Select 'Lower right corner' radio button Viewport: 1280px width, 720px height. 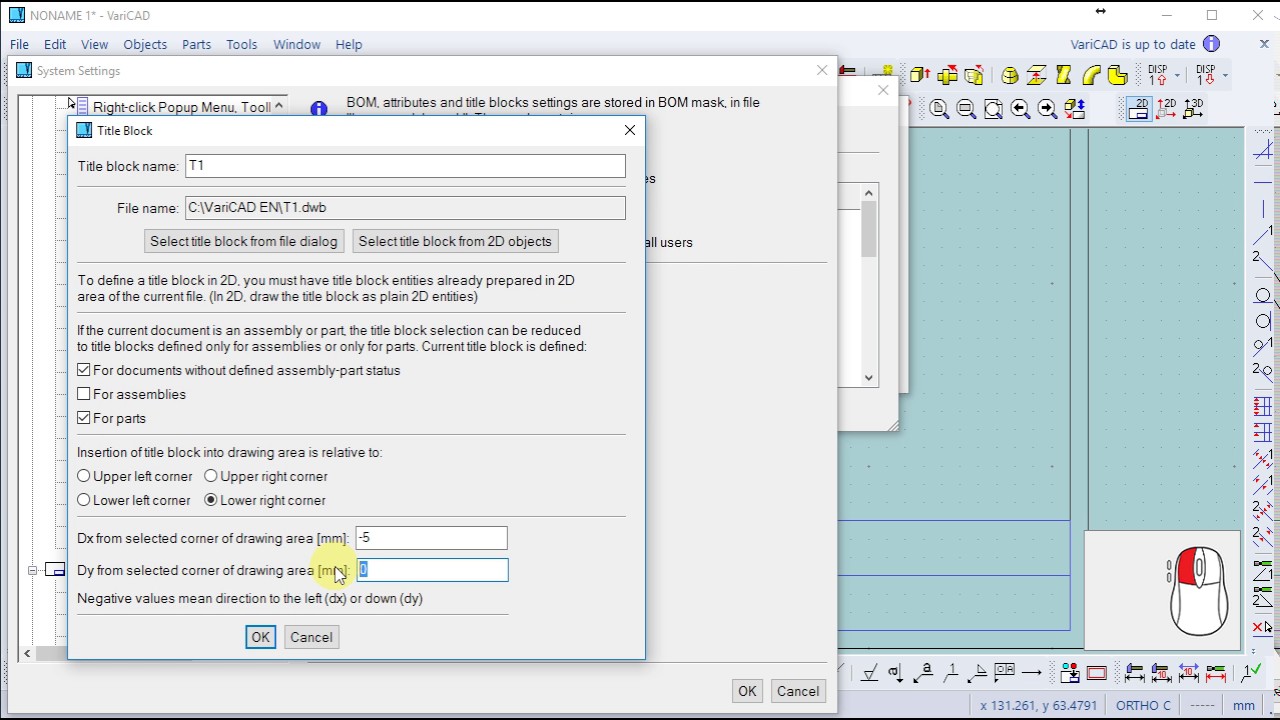click(211, 500)
